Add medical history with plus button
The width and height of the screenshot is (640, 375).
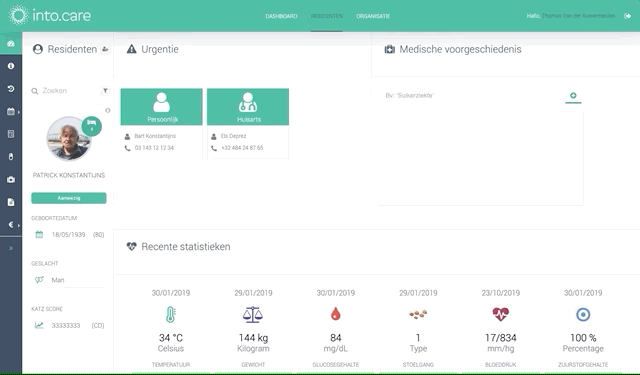573,95
